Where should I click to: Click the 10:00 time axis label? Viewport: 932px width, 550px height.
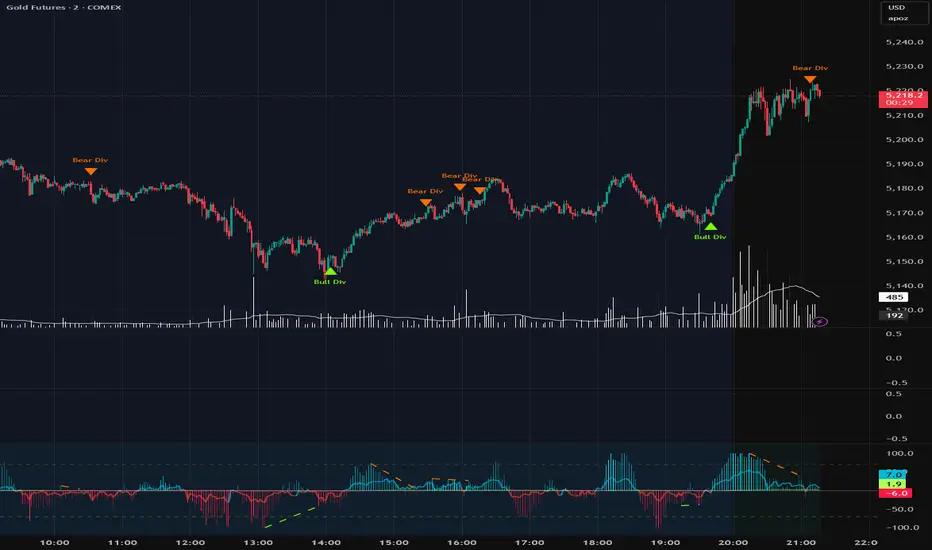[55, 542]
